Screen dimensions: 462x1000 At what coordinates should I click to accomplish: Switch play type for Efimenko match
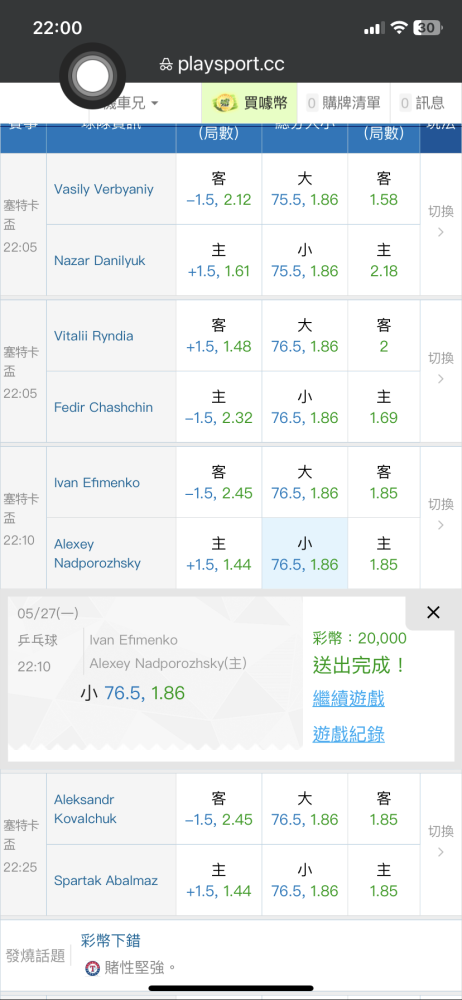[441, 515]
